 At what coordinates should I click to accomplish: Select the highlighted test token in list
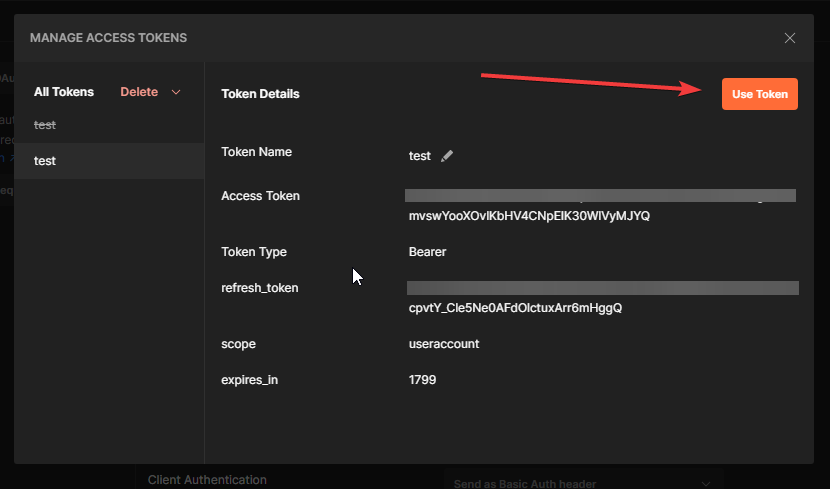pos(45,160)
